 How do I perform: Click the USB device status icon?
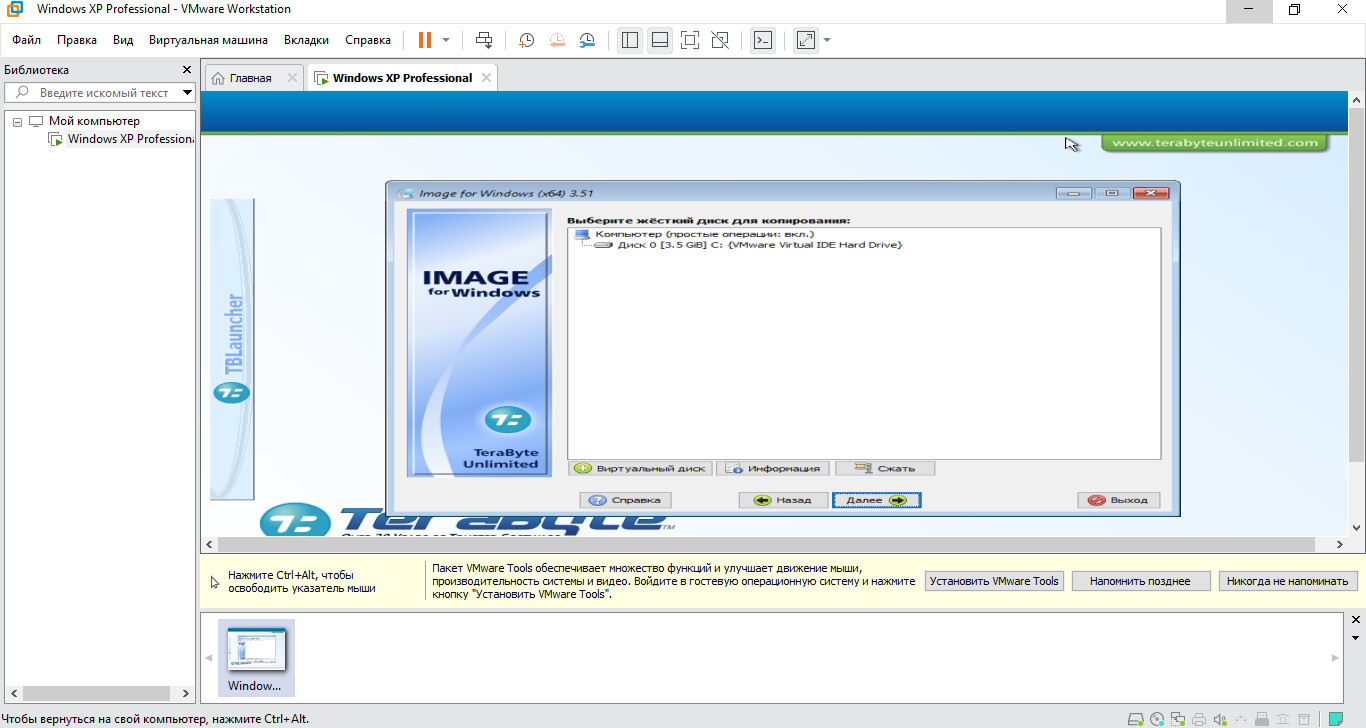(x=1263, y=719)
